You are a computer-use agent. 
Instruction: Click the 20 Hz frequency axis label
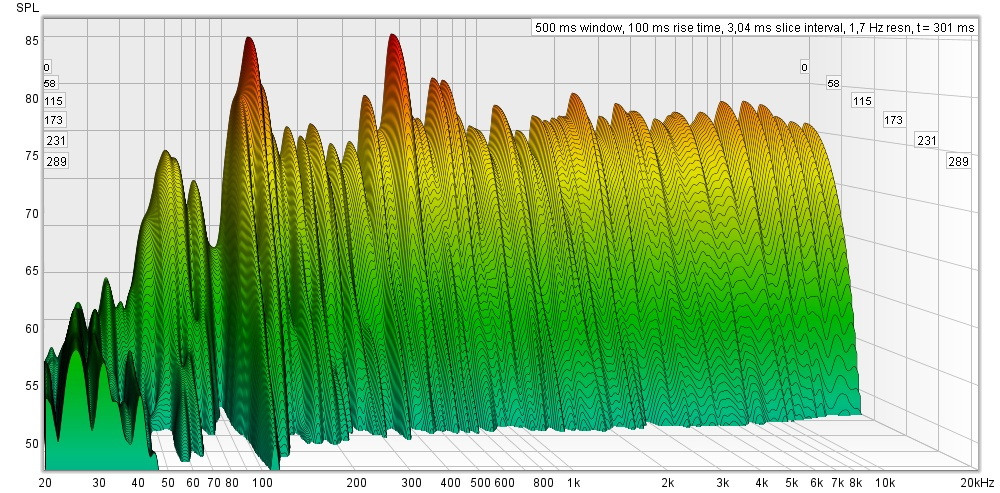45,483
